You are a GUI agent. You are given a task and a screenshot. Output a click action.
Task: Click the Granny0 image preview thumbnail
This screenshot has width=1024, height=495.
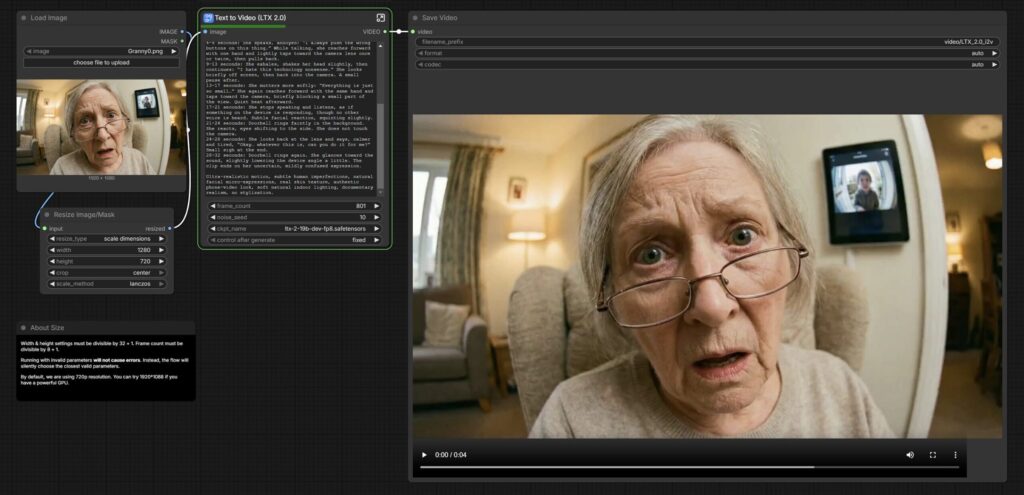coord(101,127)
